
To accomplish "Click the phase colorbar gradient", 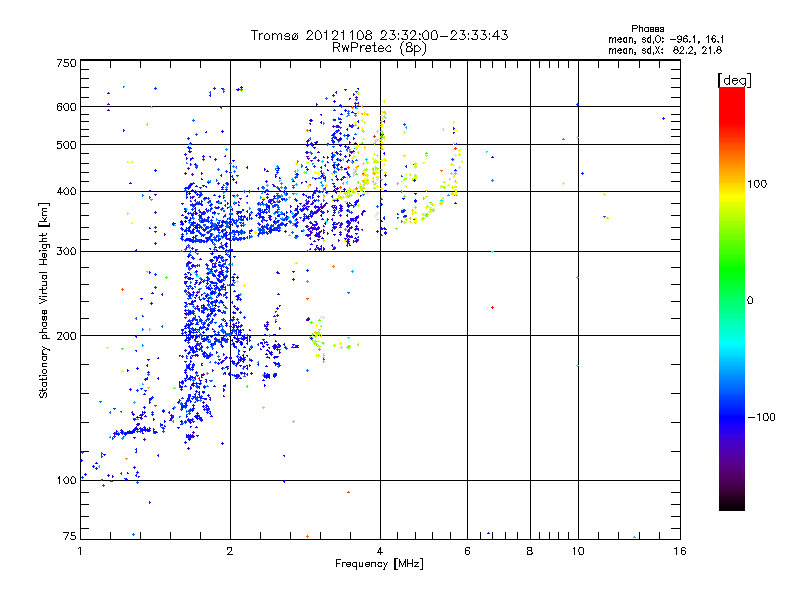I will coord(732,298).
